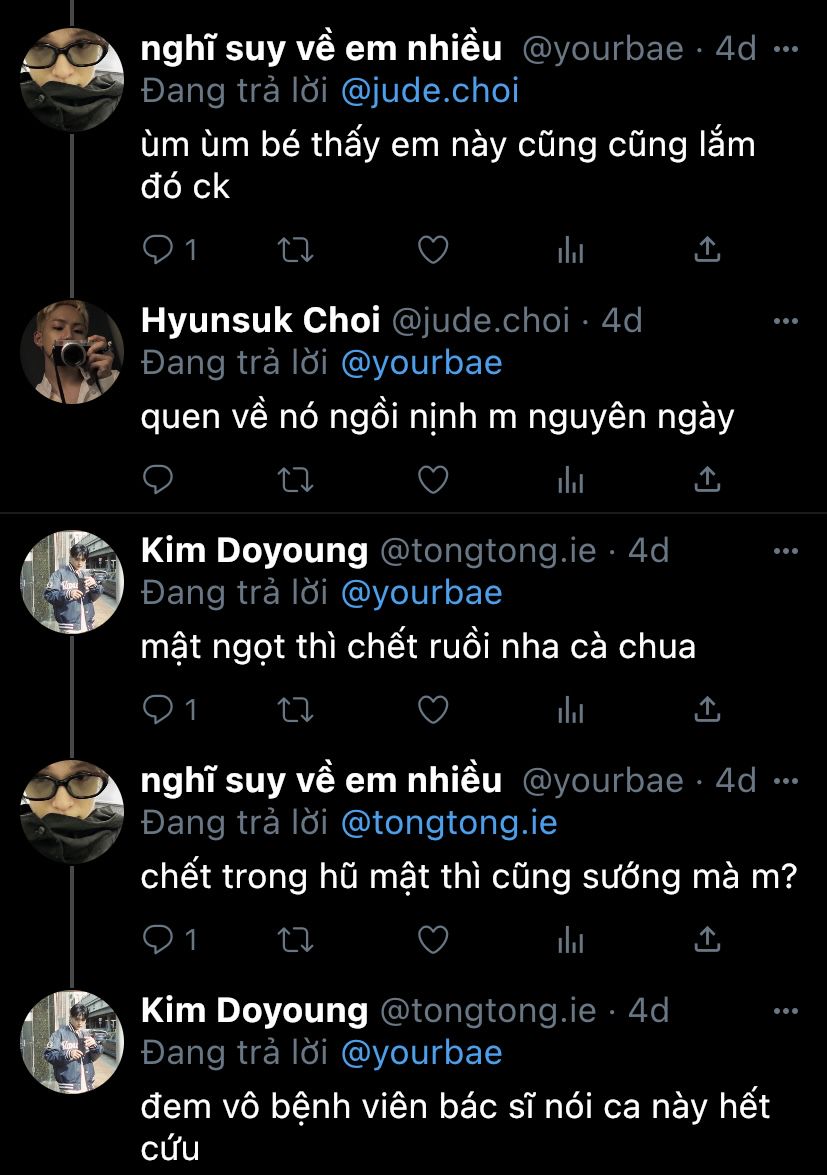View analytics for the "mật ngọt thì chết ruồi" tweet
The height and width of the screenshot is (1175, 827).
(570, 710)
